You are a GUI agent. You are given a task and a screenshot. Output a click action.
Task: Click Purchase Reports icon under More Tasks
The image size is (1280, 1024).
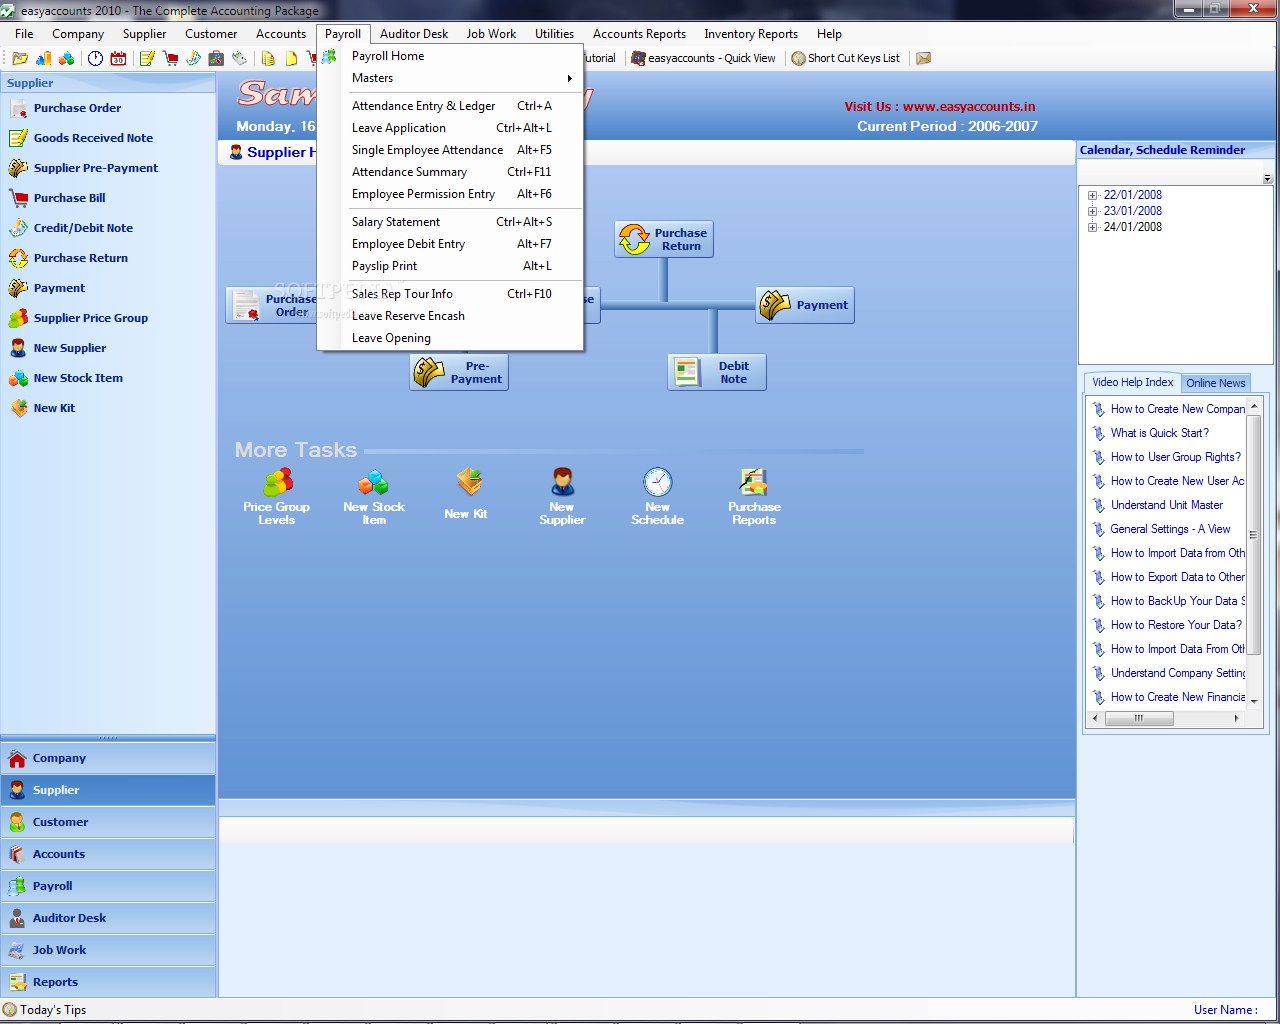click(x=754, y=497)
